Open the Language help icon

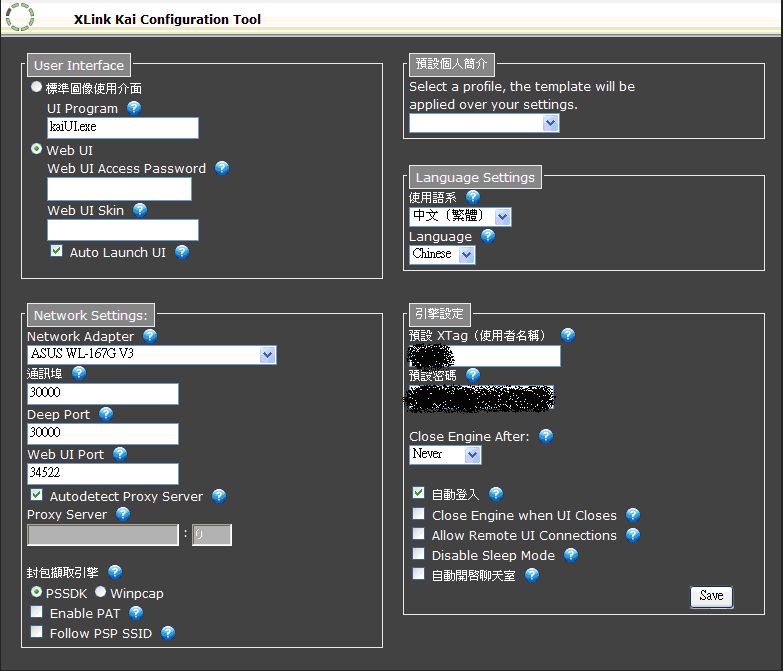coord(488,236)
